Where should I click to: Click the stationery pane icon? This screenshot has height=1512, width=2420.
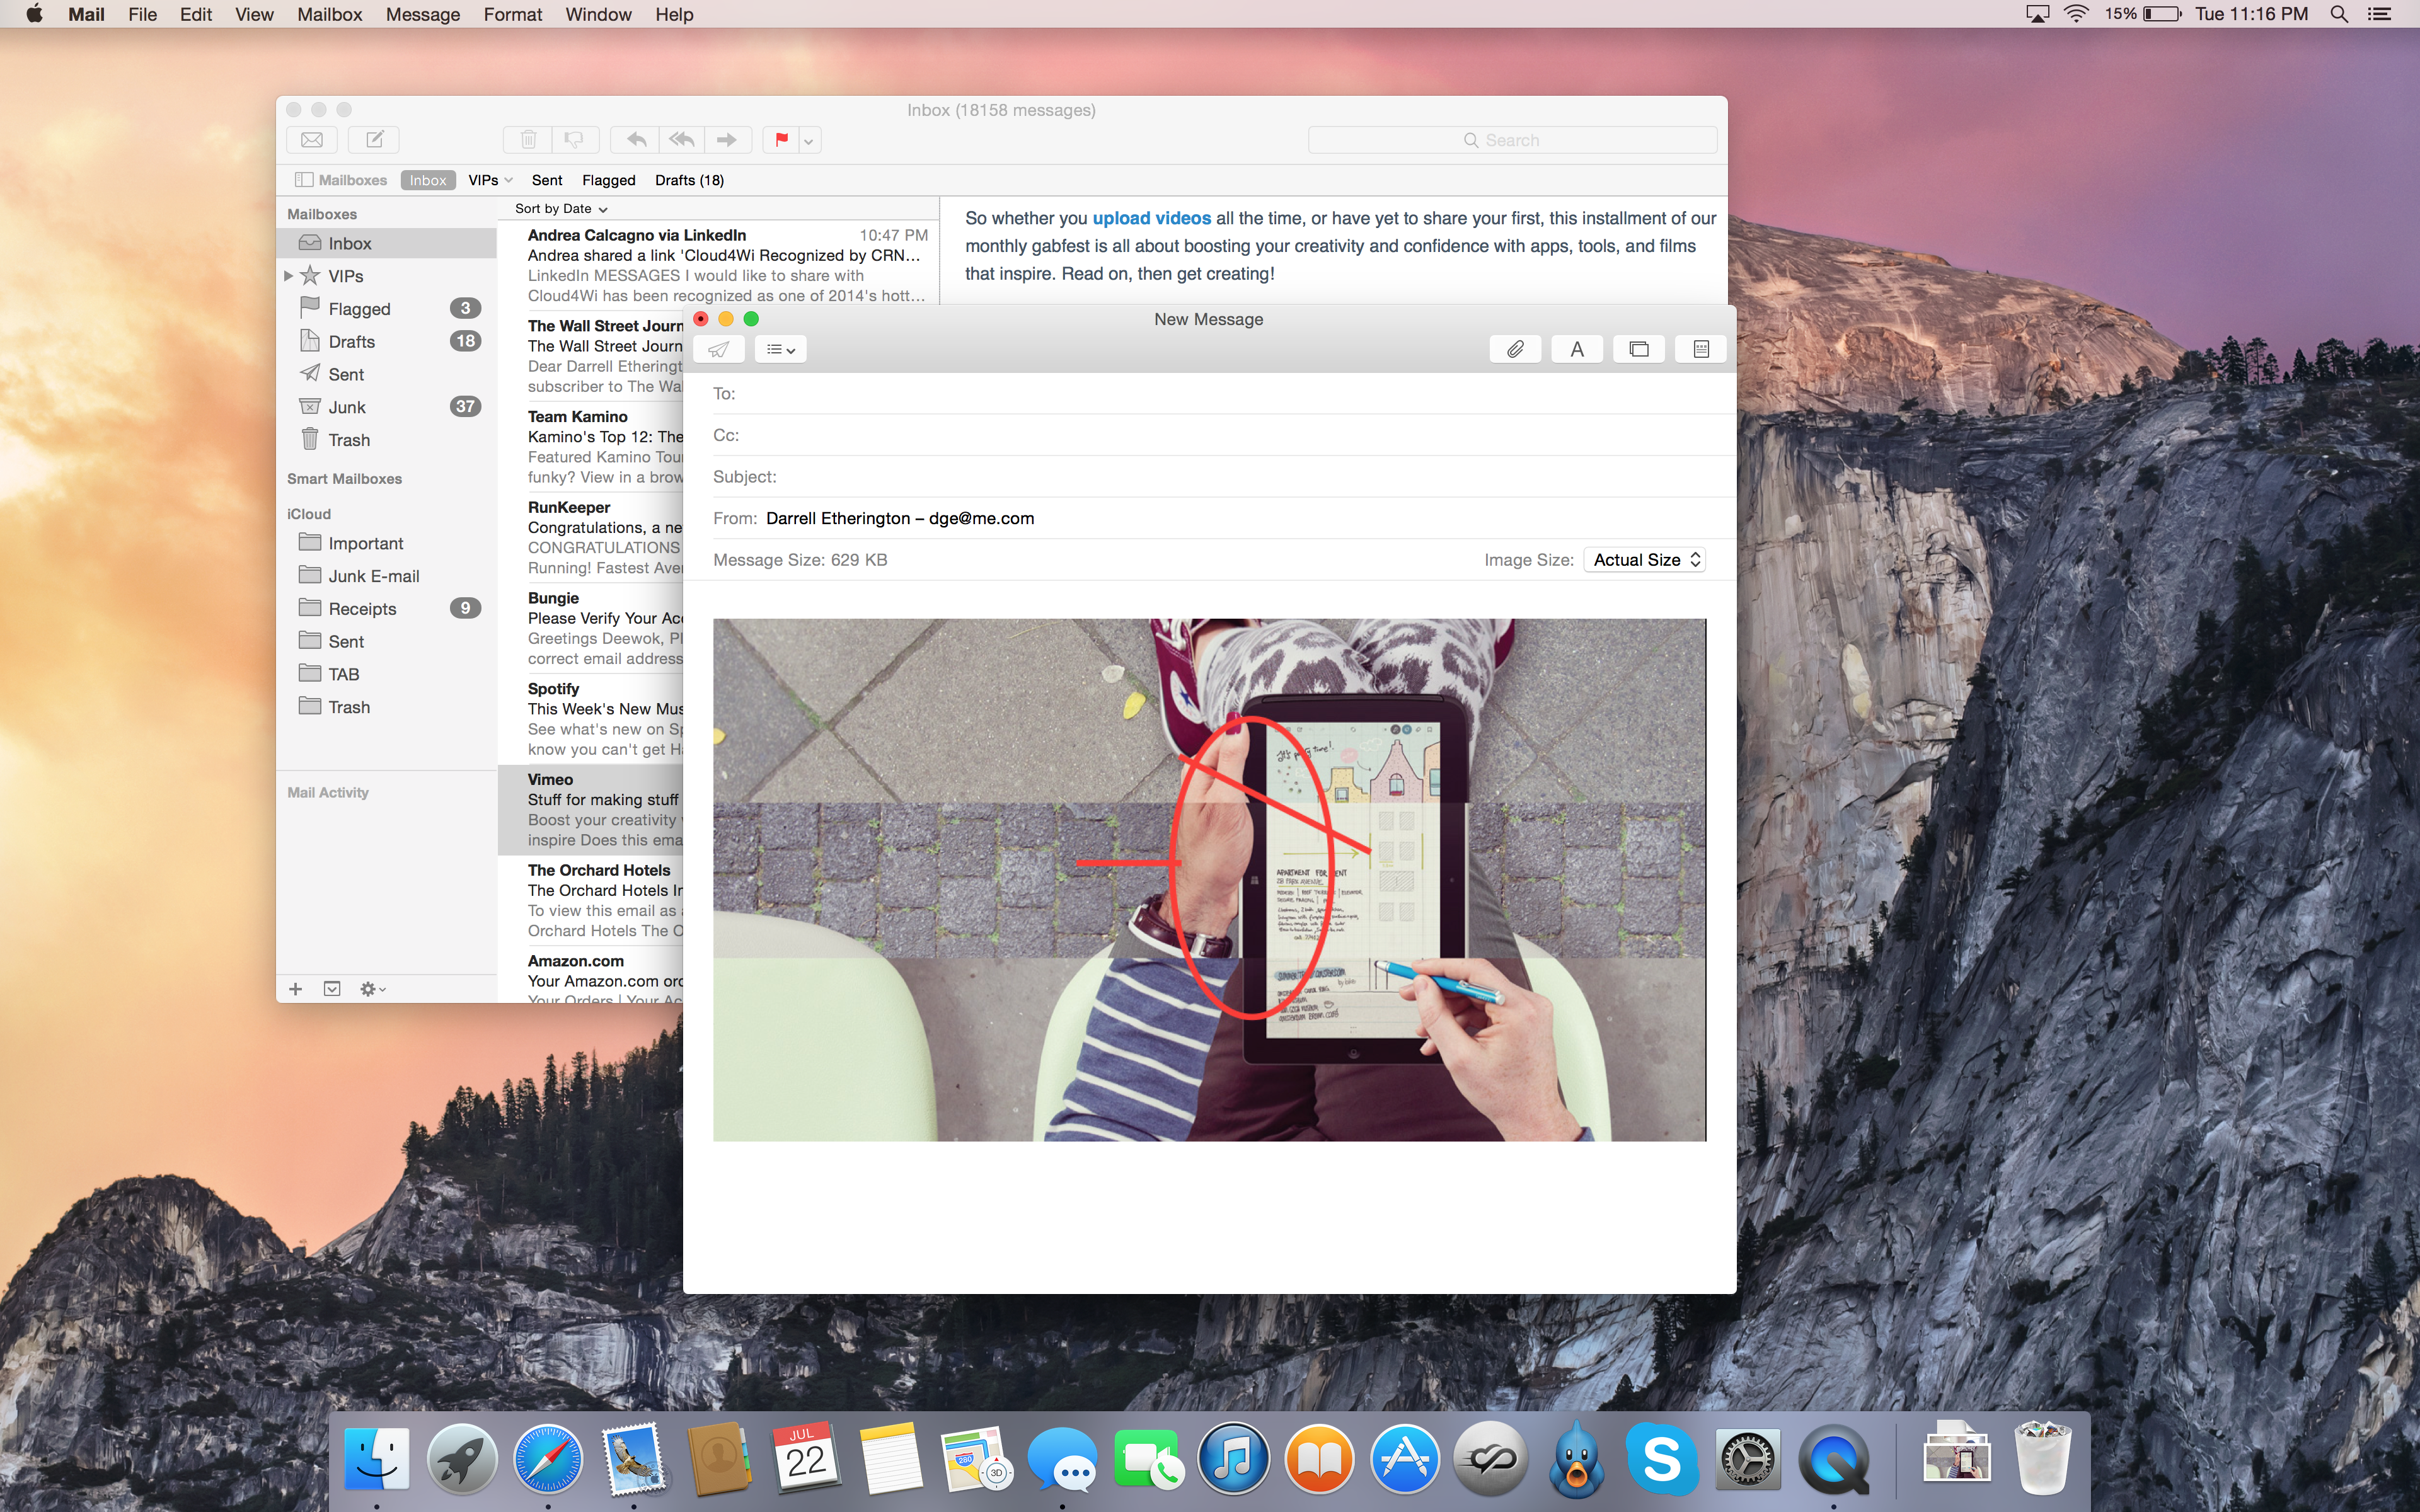click(1700, 349)
